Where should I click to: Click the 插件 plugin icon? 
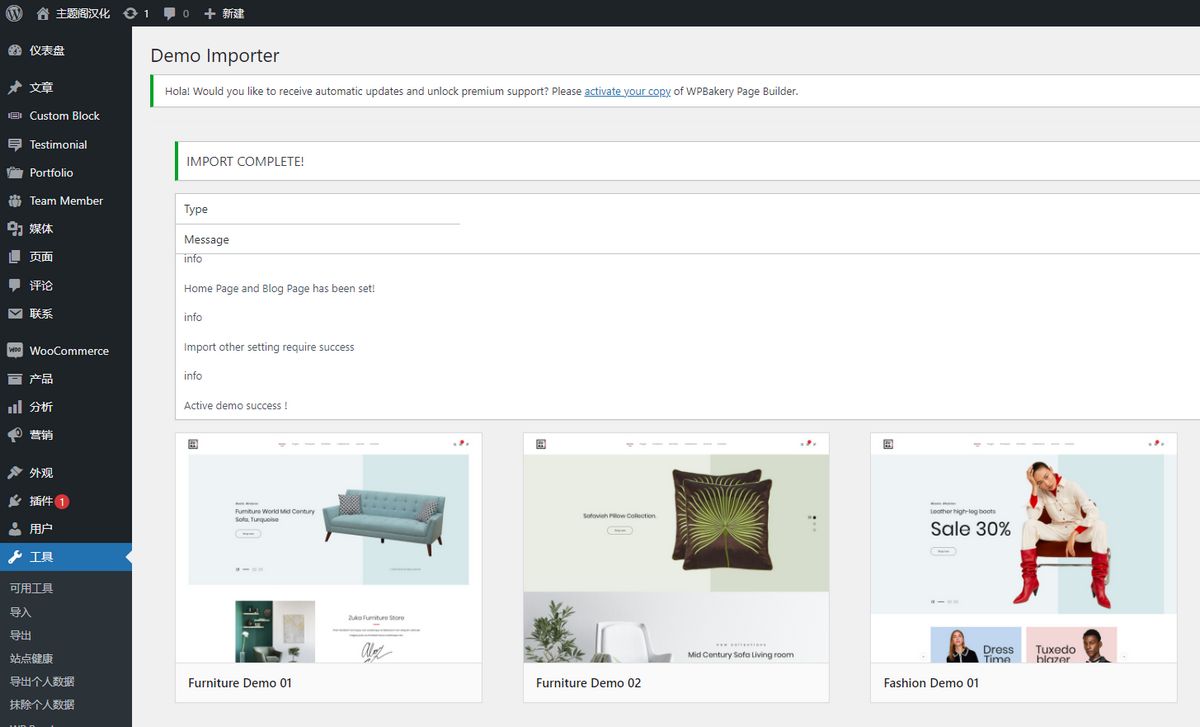click(x=15, y=501)
